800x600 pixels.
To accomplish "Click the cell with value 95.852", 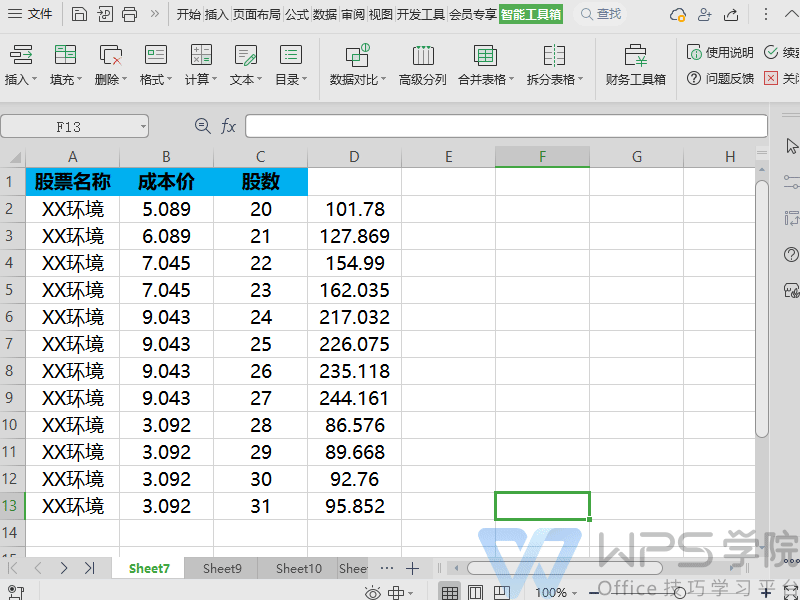I will (x=355, y=506).
